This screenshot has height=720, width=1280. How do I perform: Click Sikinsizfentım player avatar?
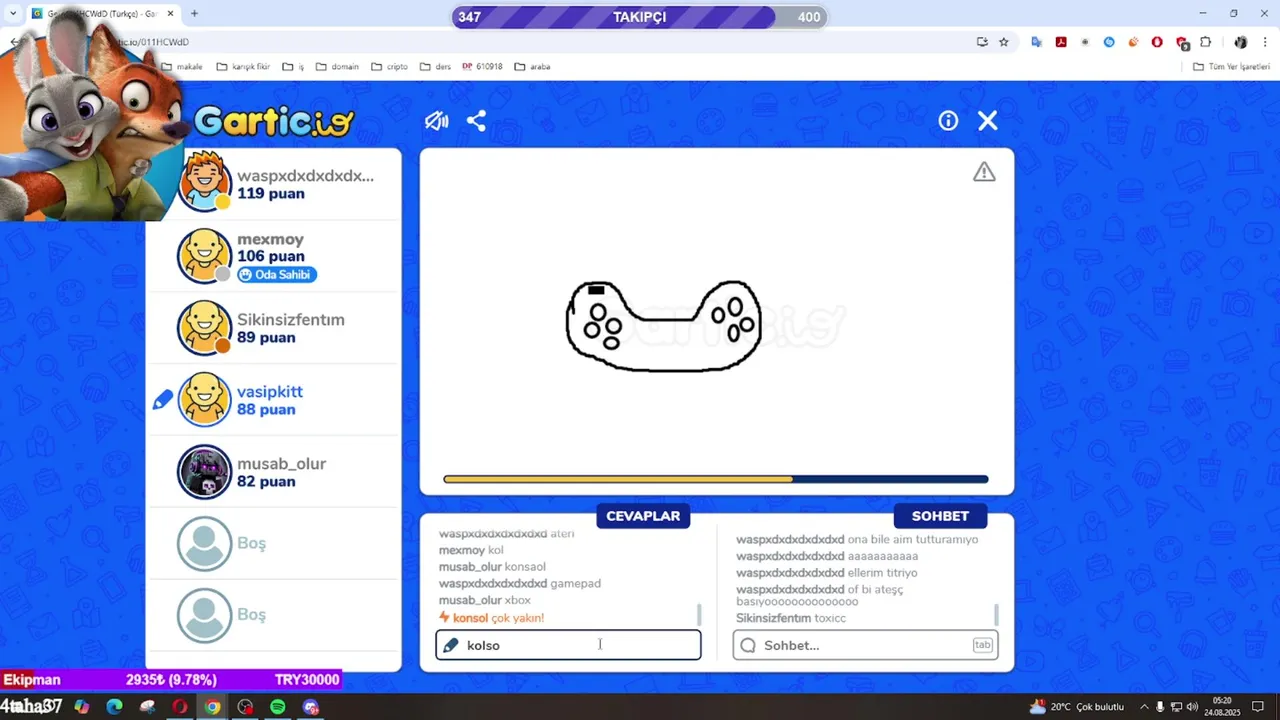coord(205,328)
